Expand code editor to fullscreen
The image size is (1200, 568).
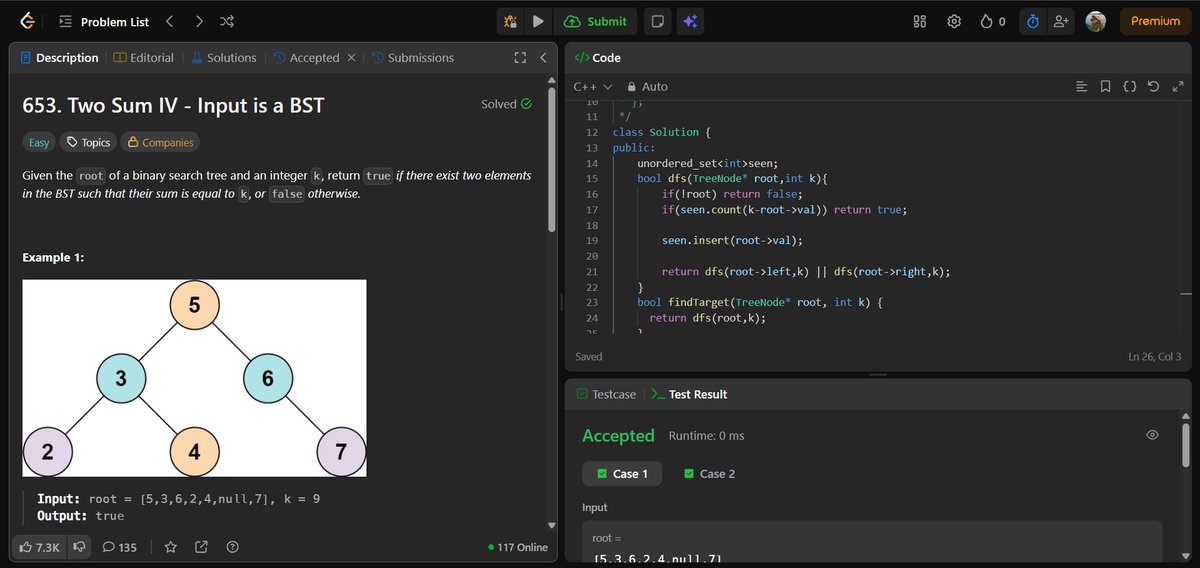[x=1177, y=87]
